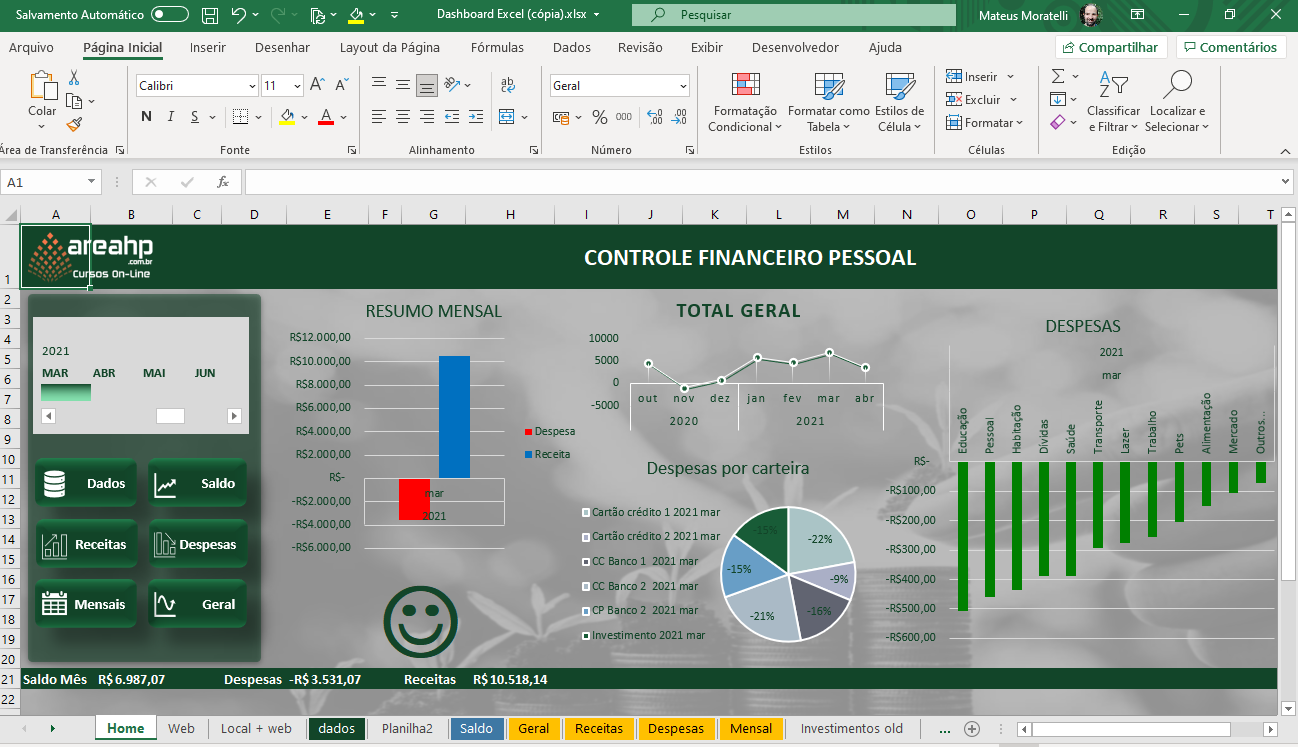Toggle bold formatting with the N button

tap(147, 117)
